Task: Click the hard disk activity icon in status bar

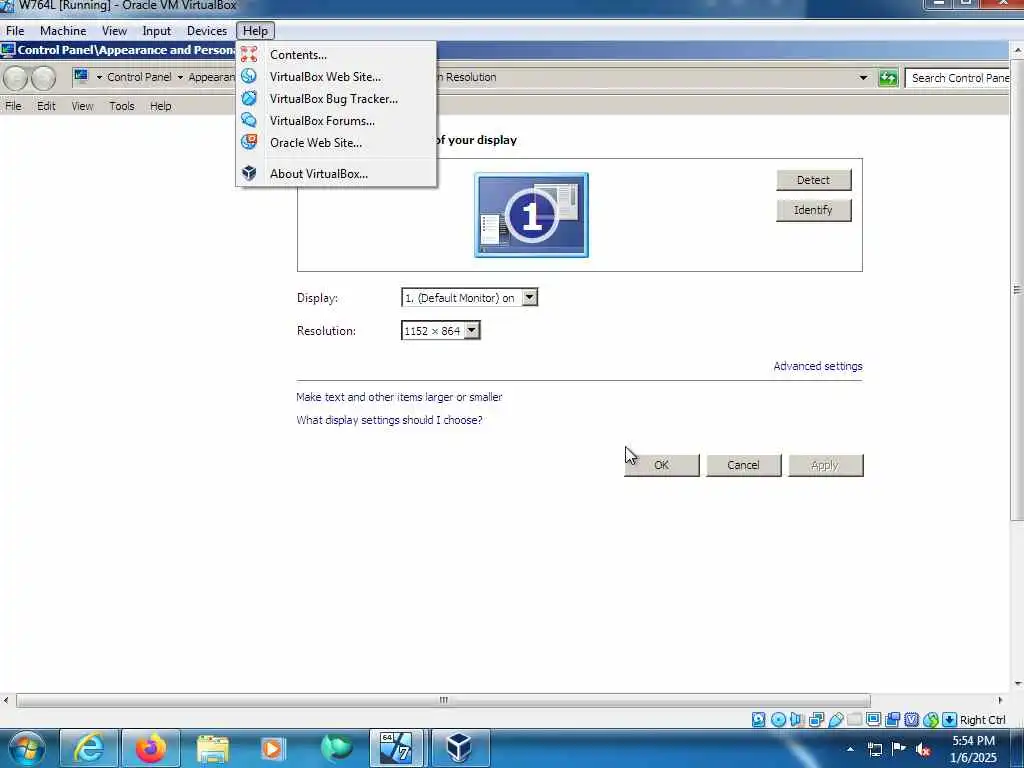Action: (x=758, y=719)
